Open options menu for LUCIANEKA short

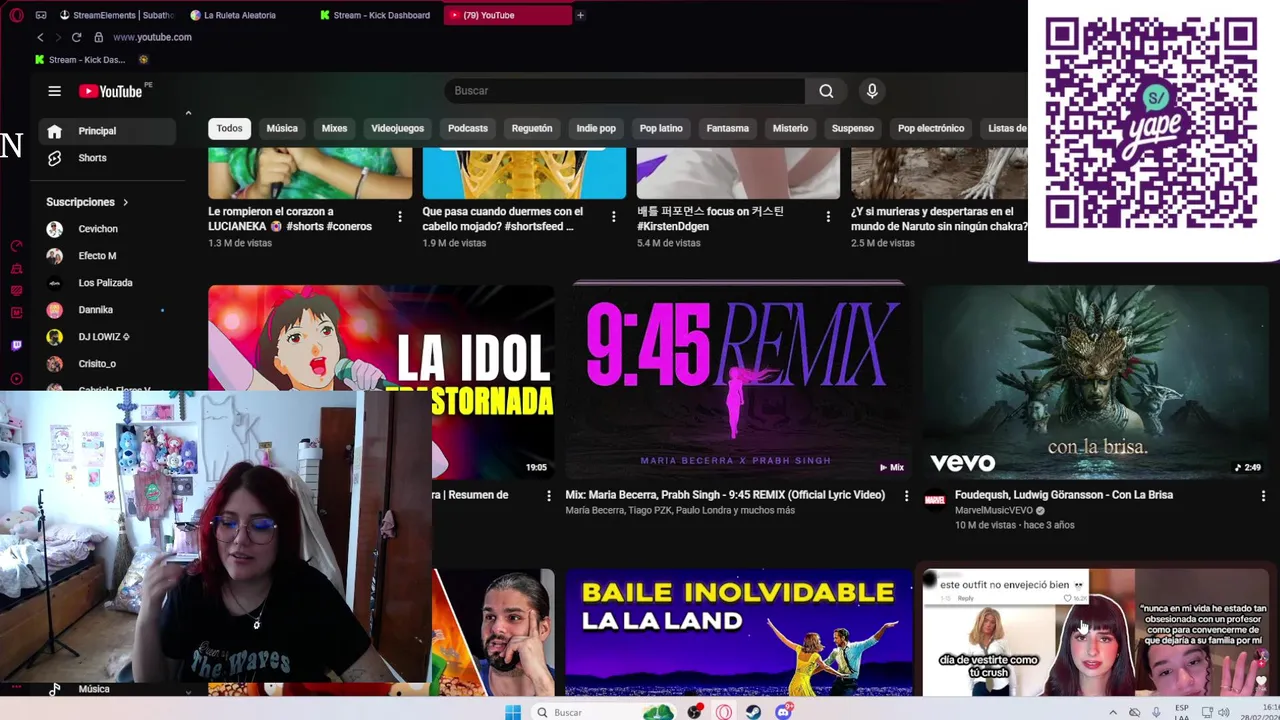point(400,216)
